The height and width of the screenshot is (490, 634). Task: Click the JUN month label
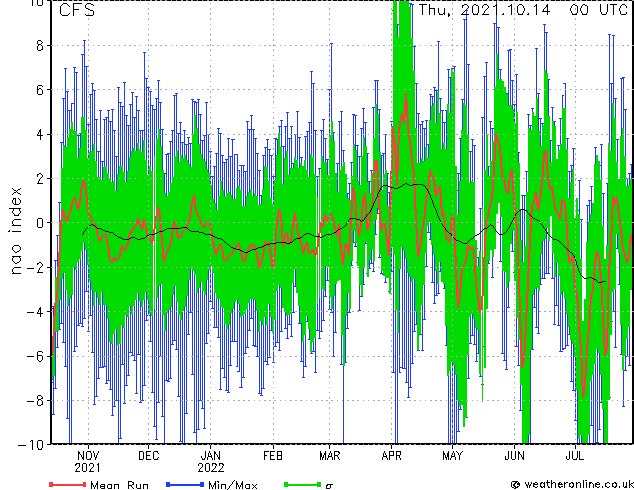[514, 456]
